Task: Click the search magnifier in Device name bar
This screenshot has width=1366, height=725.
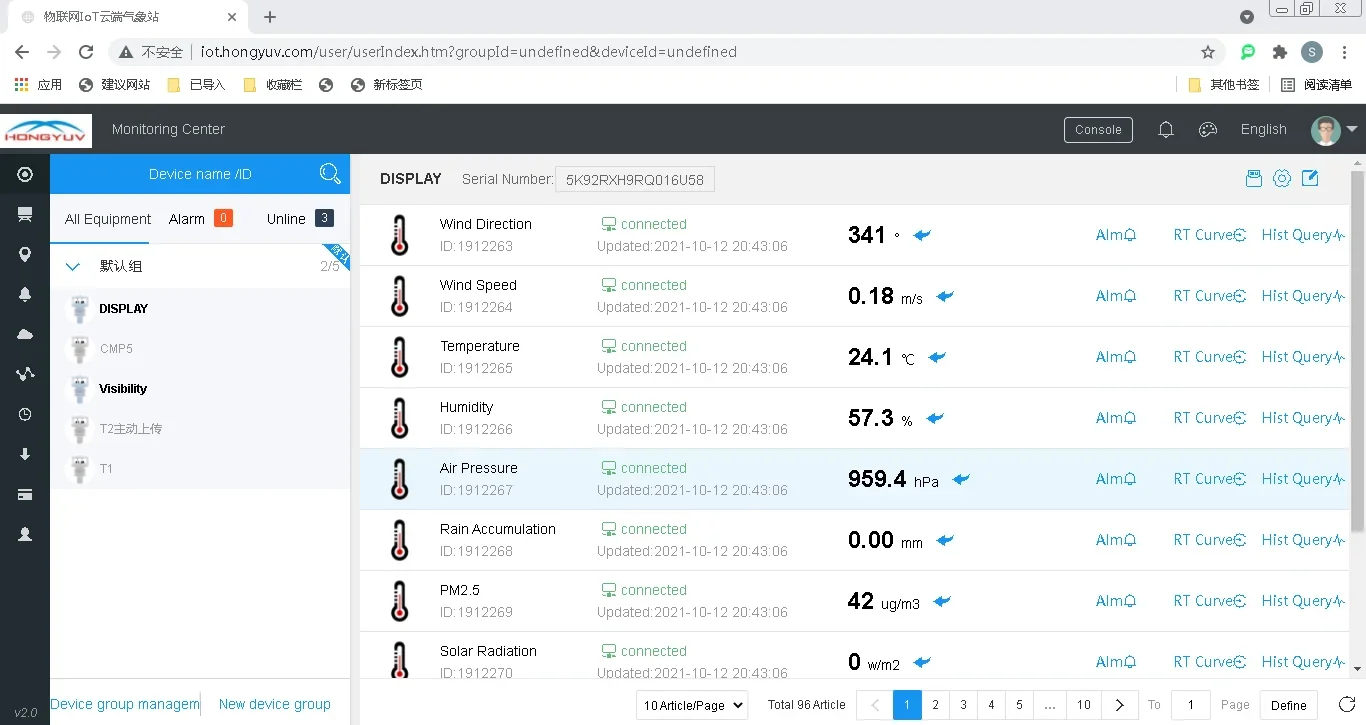Action: coord(330,174)
